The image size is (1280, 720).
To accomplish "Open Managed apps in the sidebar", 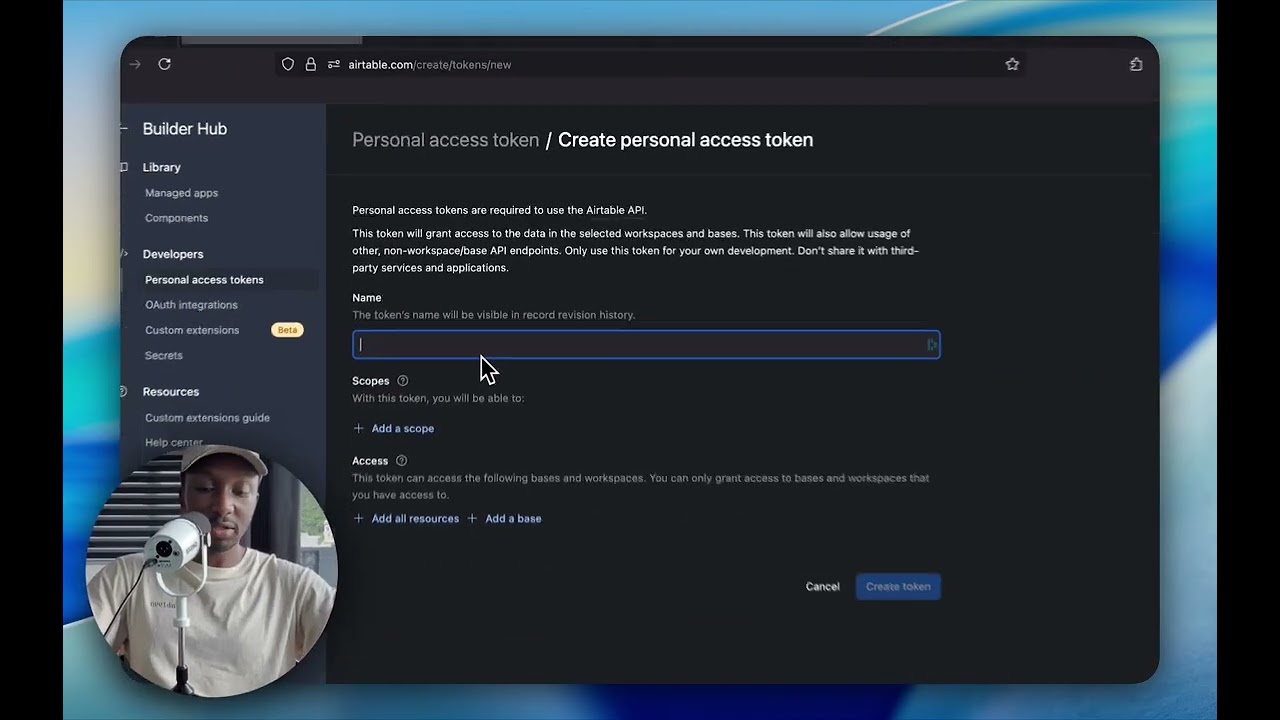I will 181,193.
